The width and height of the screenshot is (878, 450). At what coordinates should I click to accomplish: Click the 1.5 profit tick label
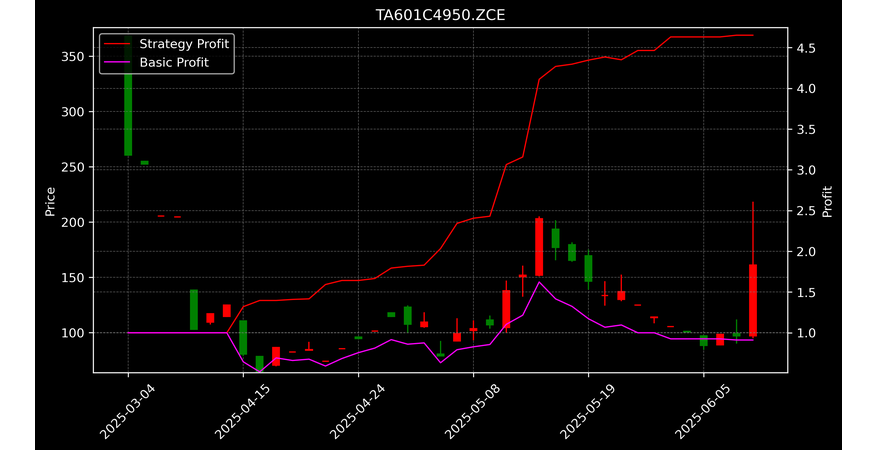805,293
